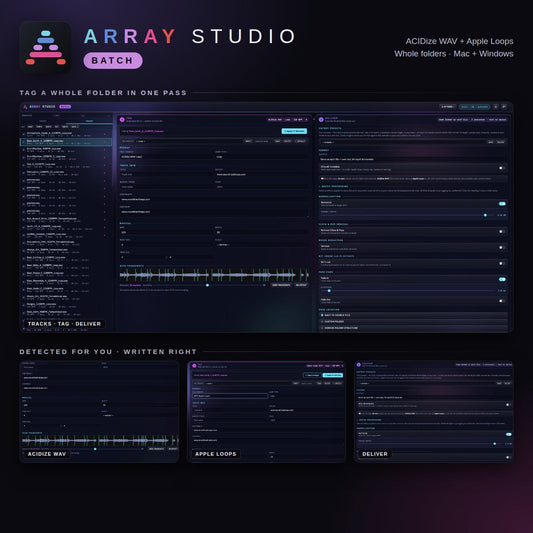Click the waveform in the main Tag panel
Viewport: 533px width, 533px height.
click(x=214, y=275)
